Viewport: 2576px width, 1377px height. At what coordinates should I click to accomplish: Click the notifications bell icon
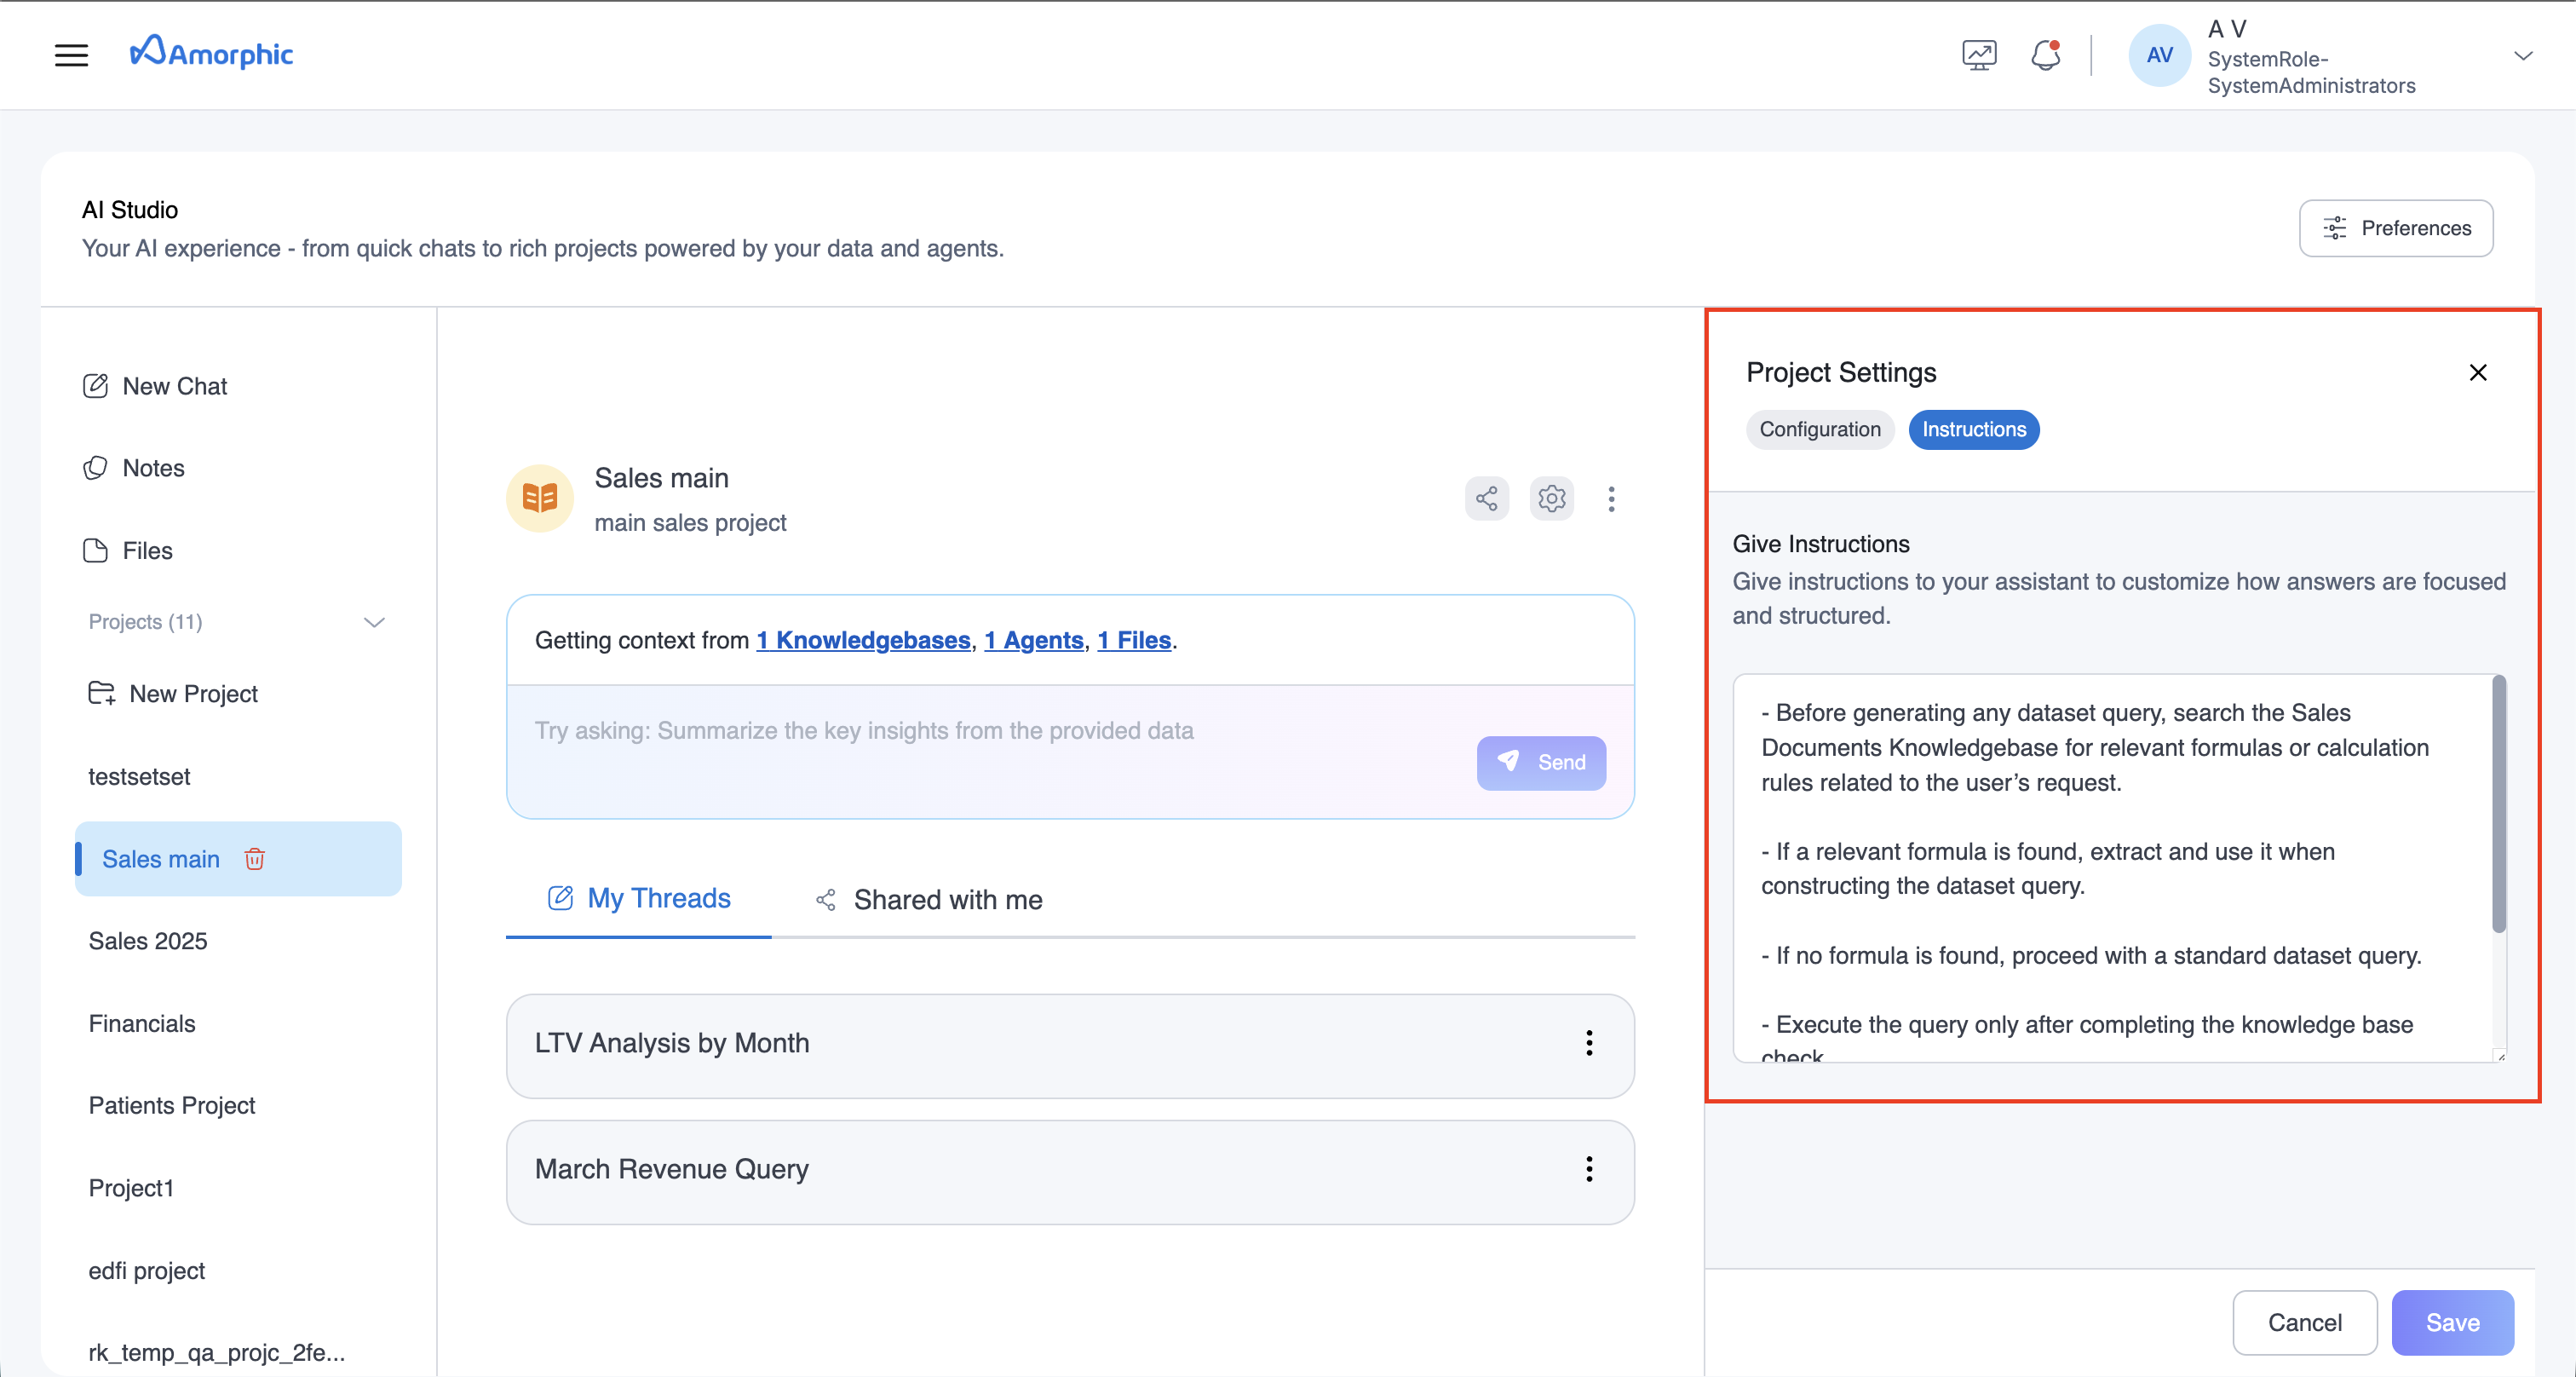[2045, 55]
